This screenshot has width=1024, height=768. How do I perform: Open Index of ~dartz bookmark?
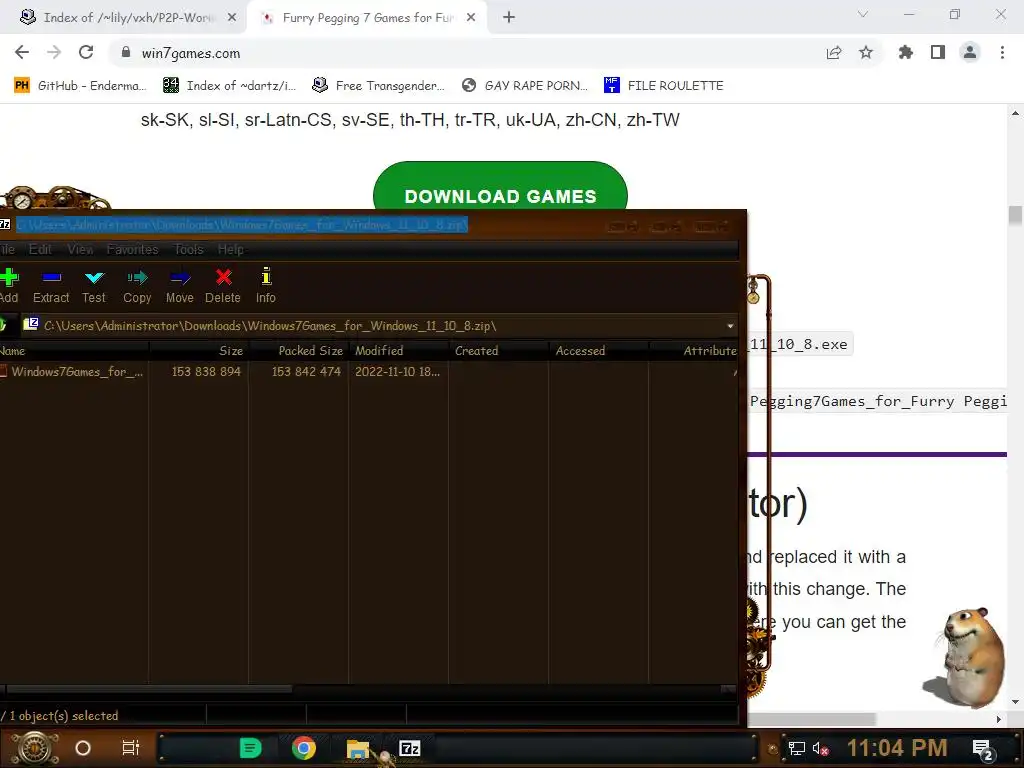pos(229,86)
